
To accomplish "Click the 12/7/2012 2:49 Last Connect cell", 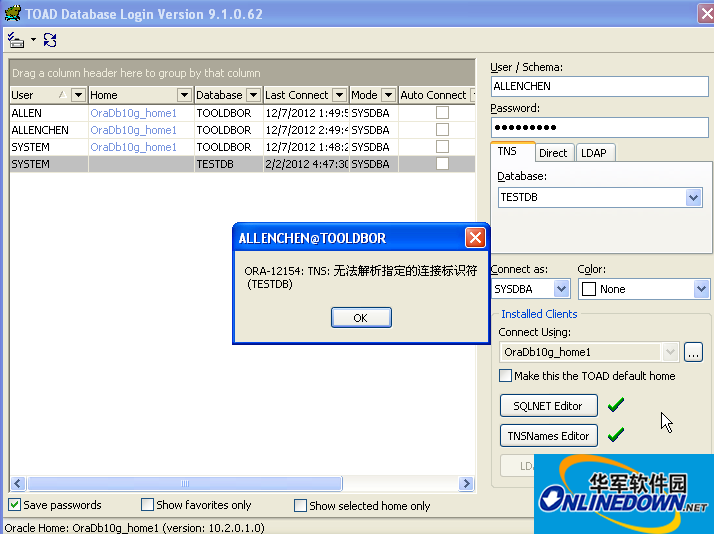I will click(306, 130).
